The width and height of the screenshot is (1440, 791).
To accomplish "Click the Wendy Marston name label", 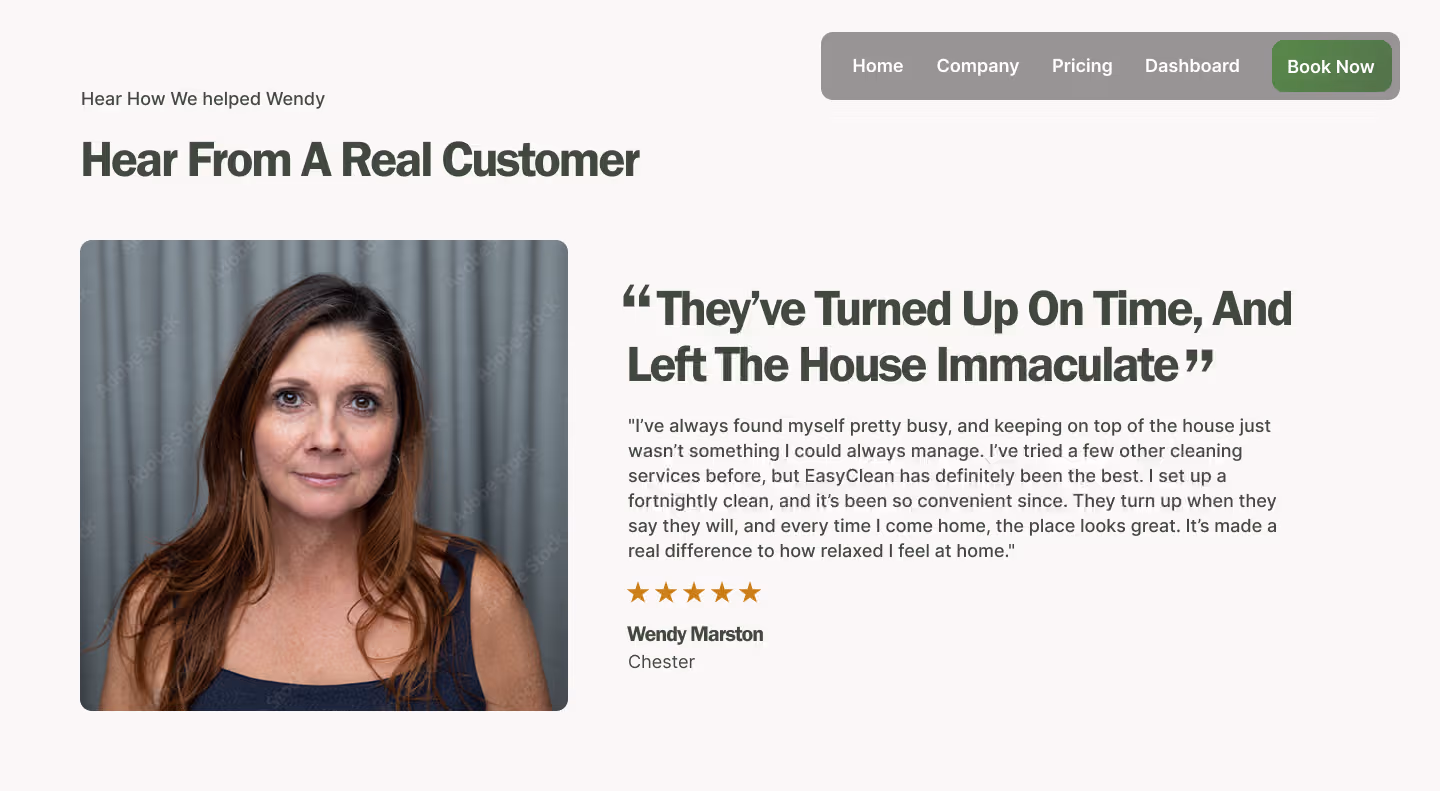I will point(695,634).
